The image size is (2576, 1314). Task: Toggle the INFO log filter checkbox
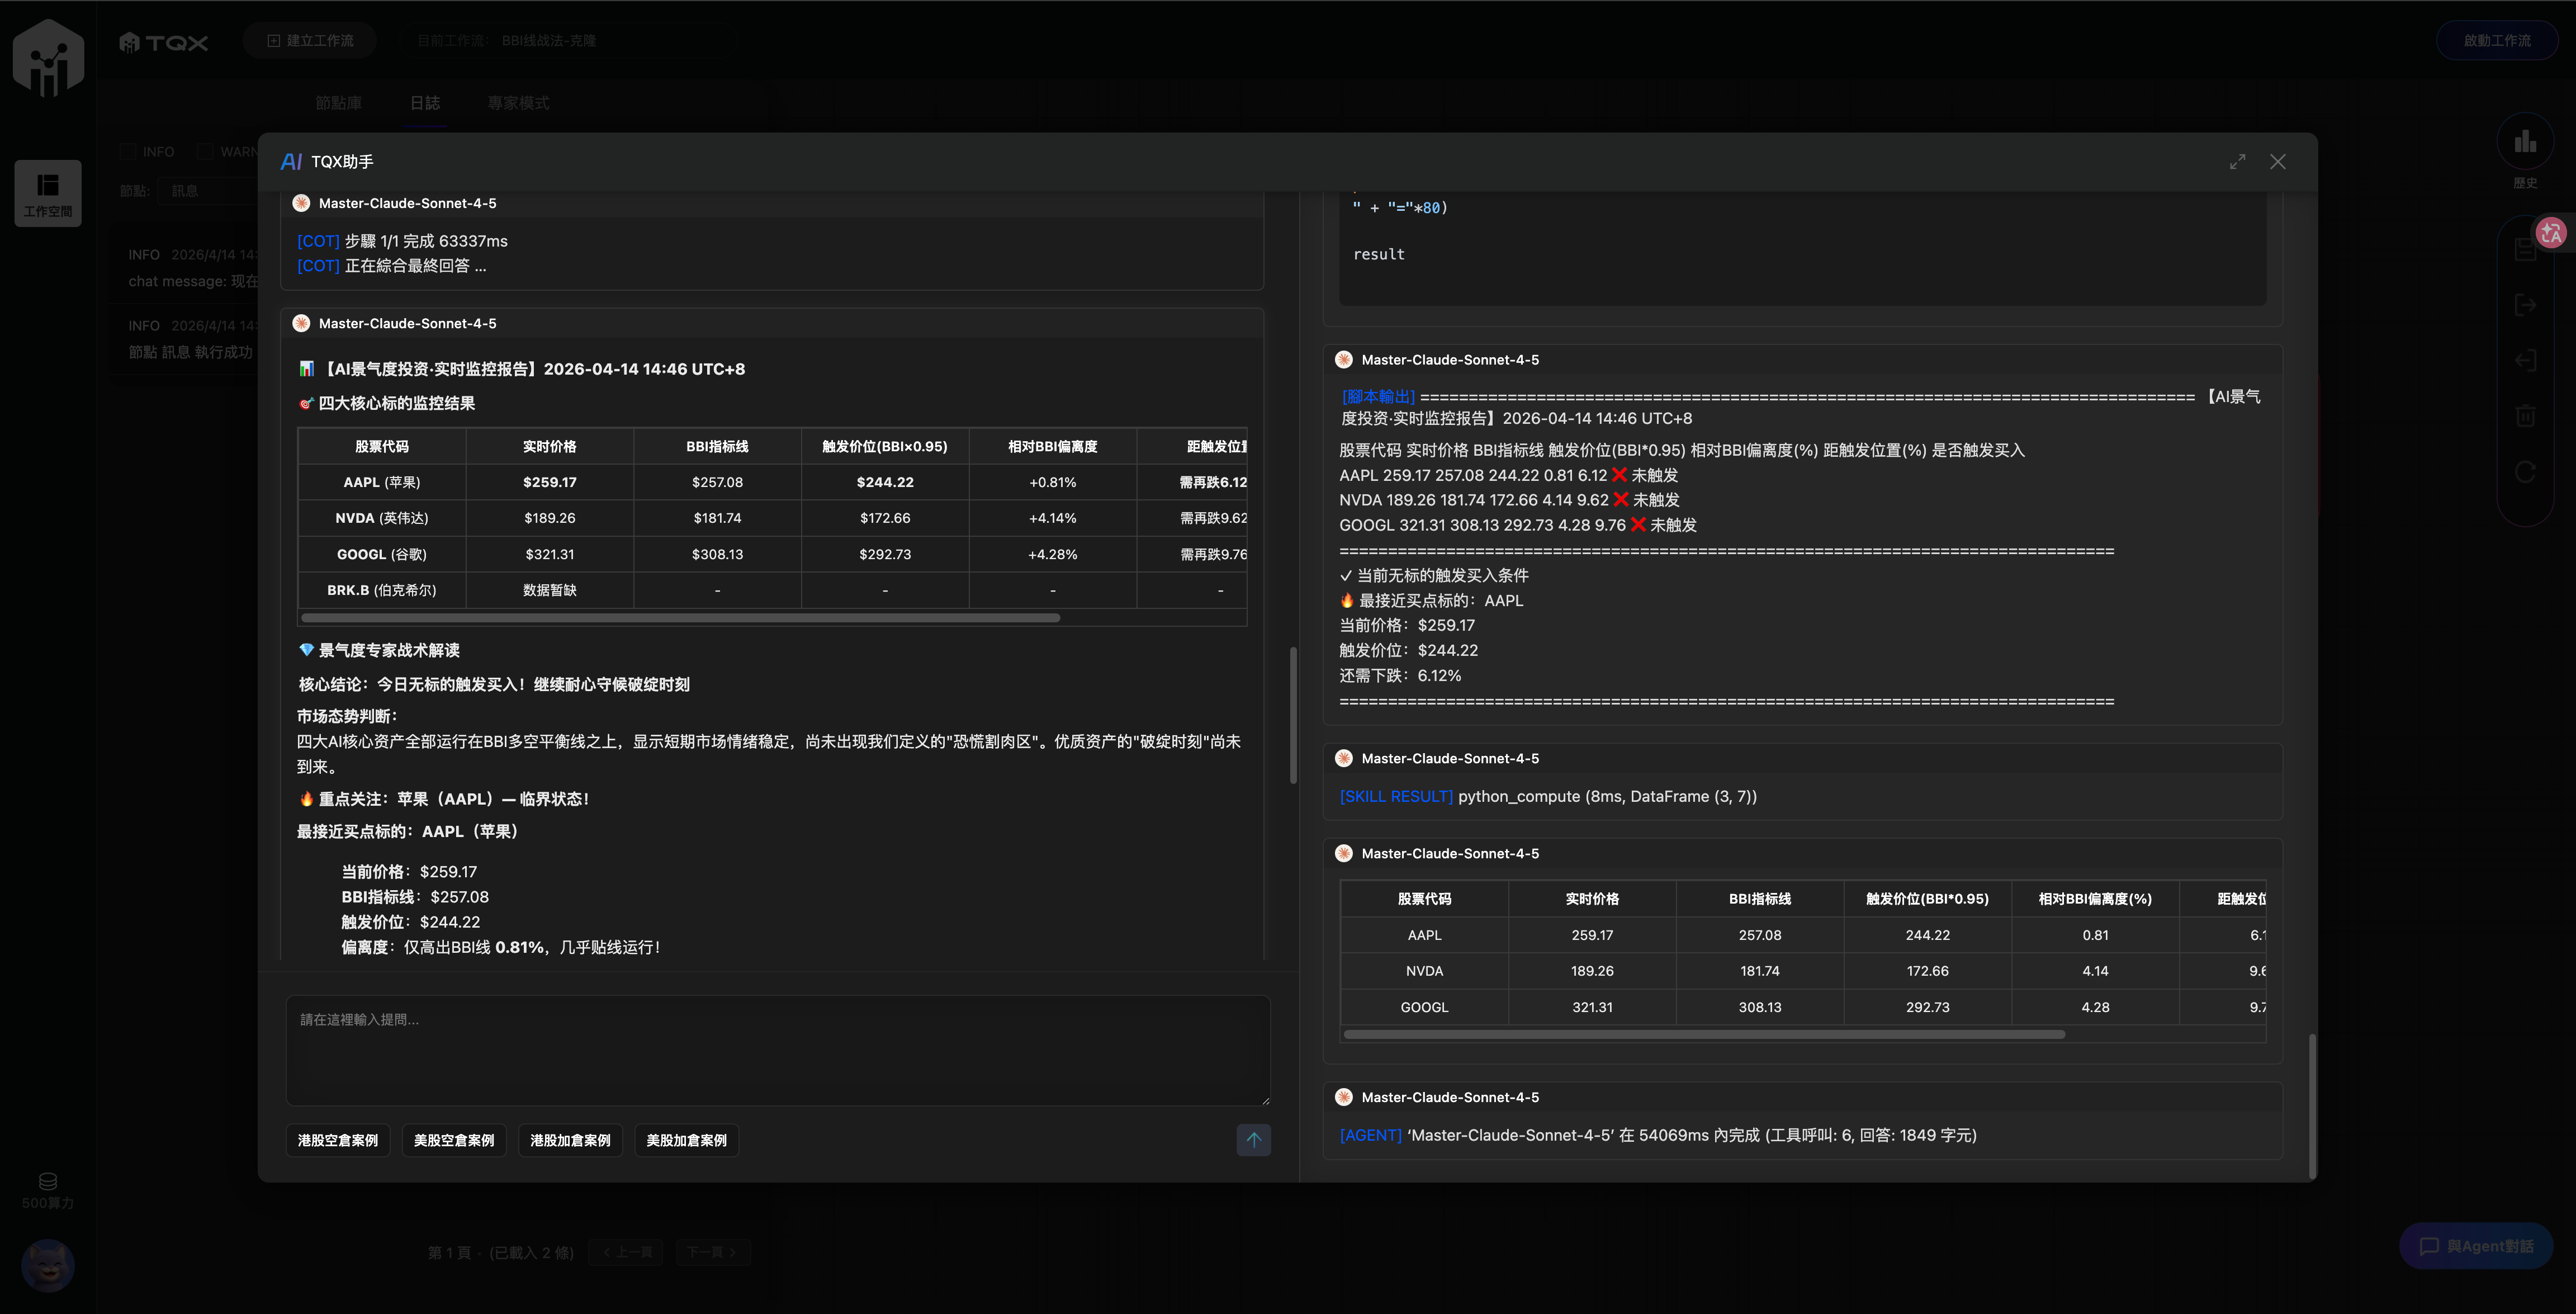(128, 152)
